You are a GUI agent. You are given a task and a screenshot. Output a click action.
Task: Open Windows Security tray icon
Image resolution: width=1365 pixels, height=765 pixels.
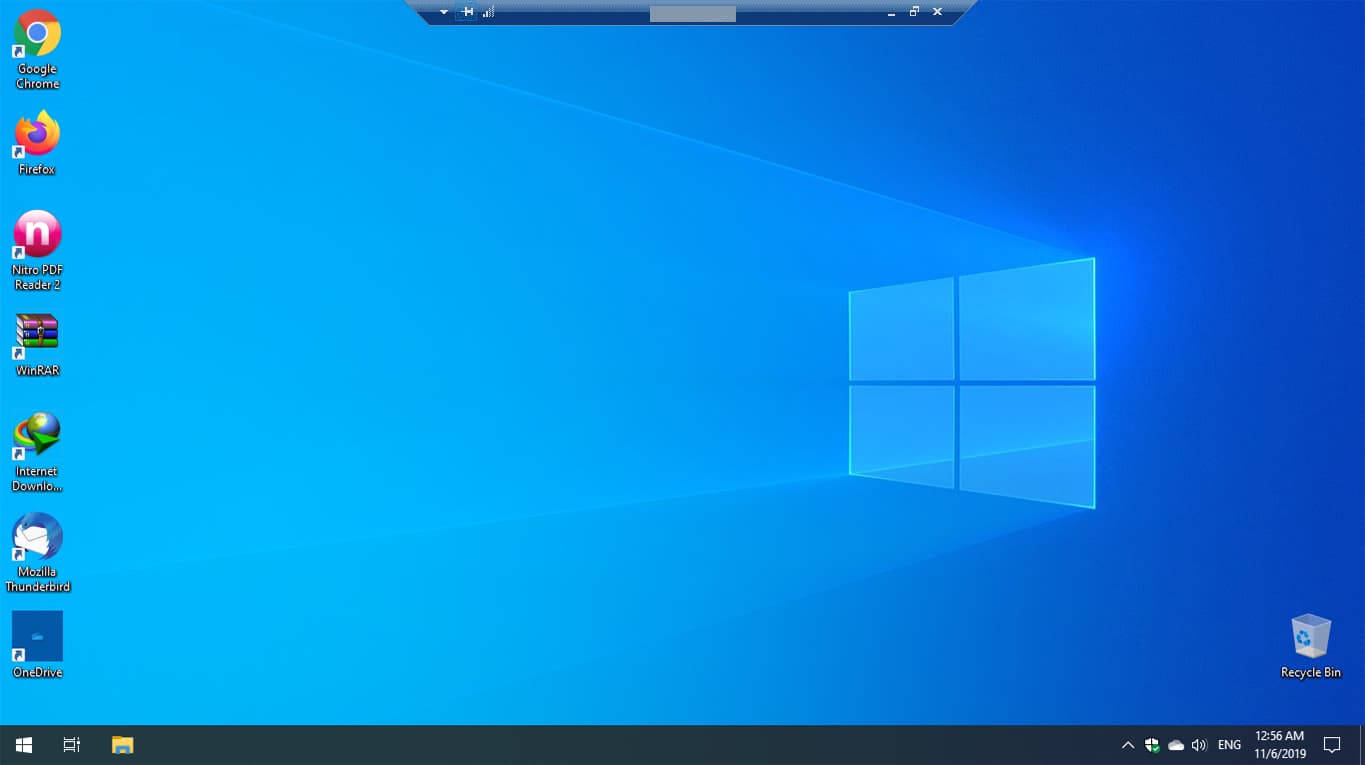coord(1152,745)
